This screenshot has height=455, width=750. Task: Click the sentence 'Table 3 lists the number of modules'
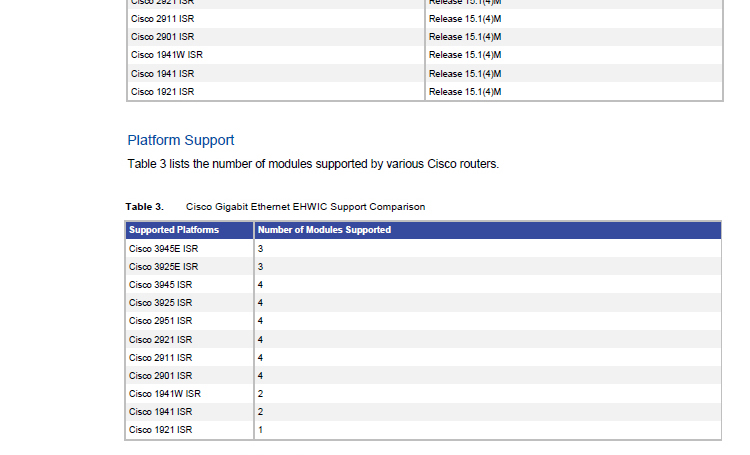[313, 164]
